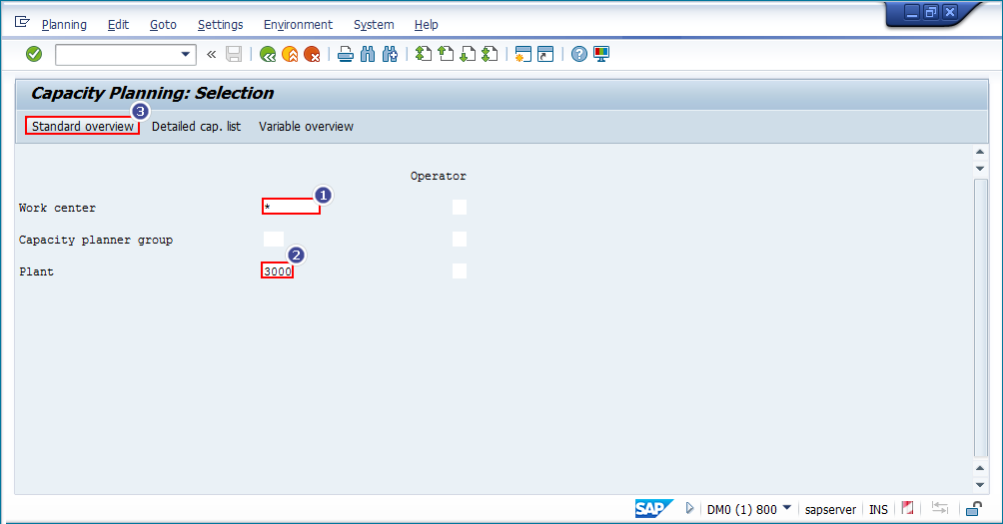Open the transaction command field dropdown
Viewport: 1003px width, 524px height.
pyautogui.click(x=185, y=54)
